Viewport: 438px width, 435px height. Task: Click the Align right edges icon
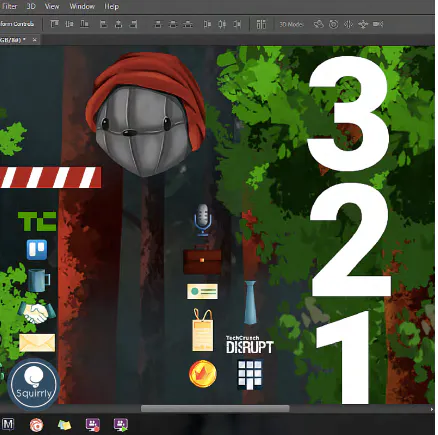(x=134, y=24)
